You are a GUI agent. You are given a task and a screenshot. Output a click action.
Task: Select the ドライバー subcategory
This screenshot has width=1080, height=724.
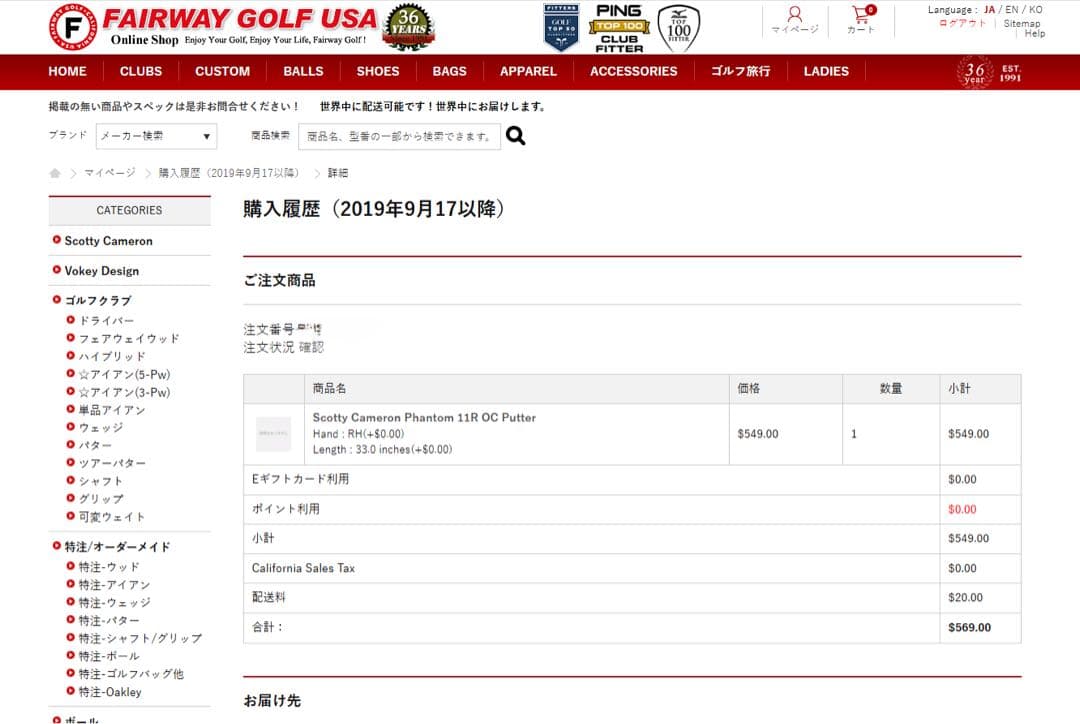point(106,320)
